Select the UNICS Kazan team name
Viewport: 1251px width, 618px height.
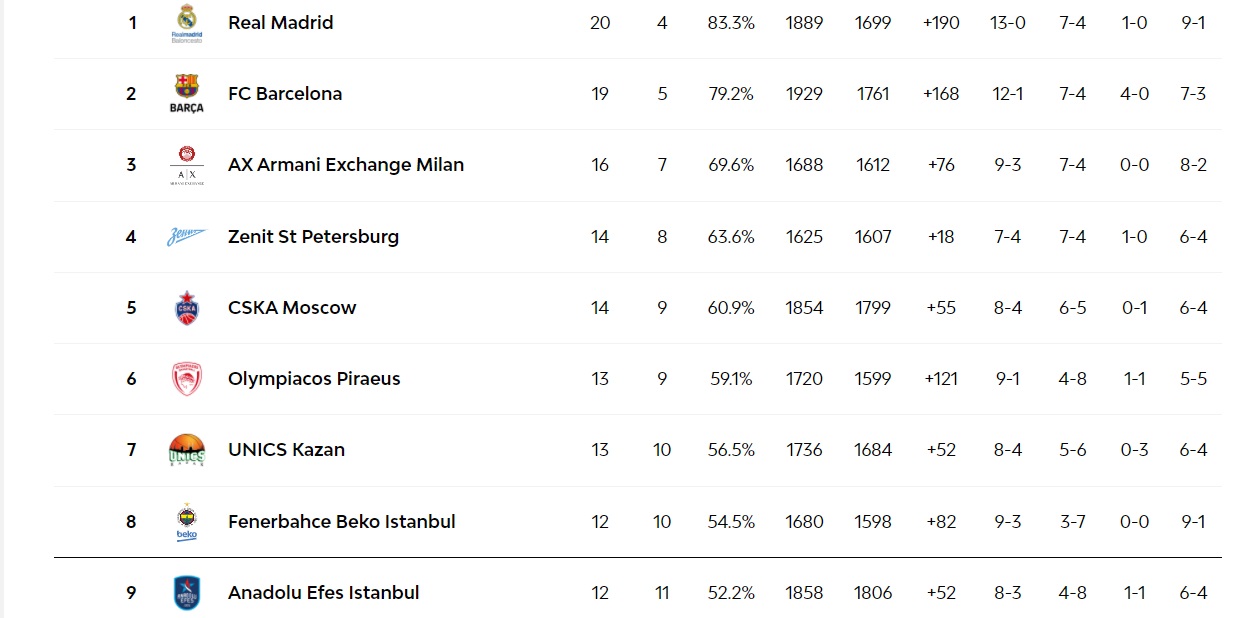click(x=286, y=450)
